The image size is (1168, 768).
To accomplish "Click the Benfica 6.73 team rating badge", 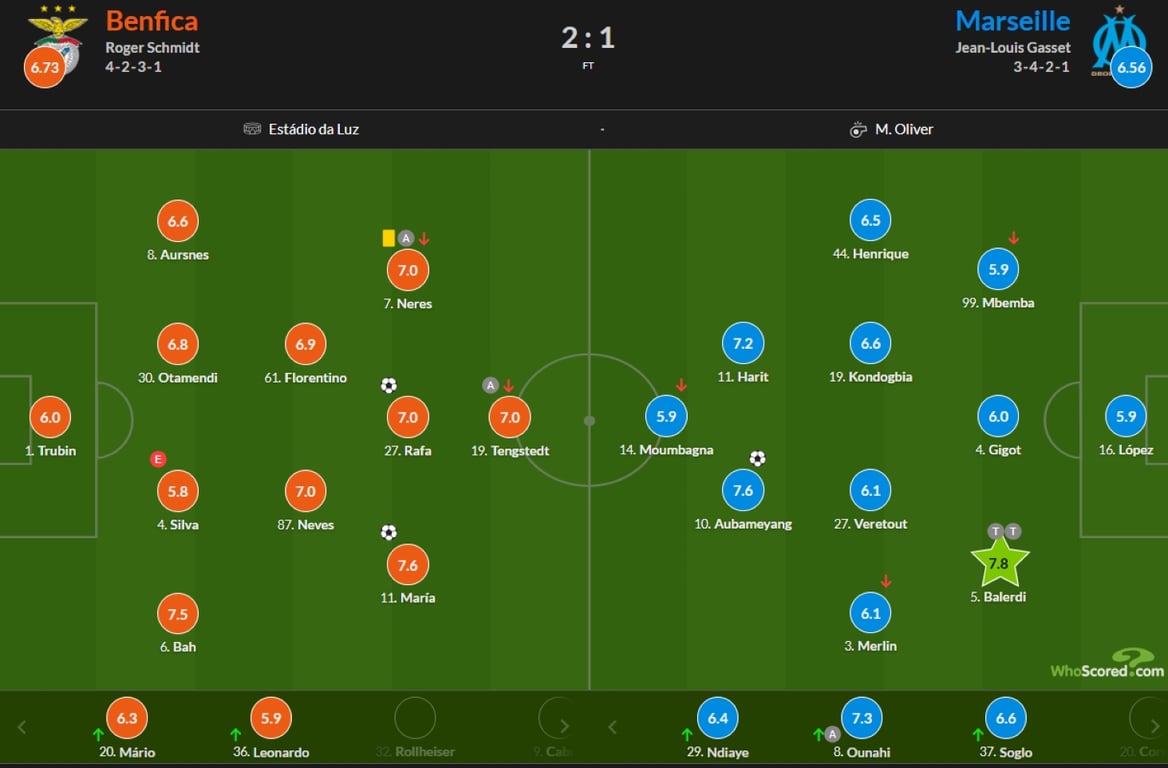I will coord(45,67).
